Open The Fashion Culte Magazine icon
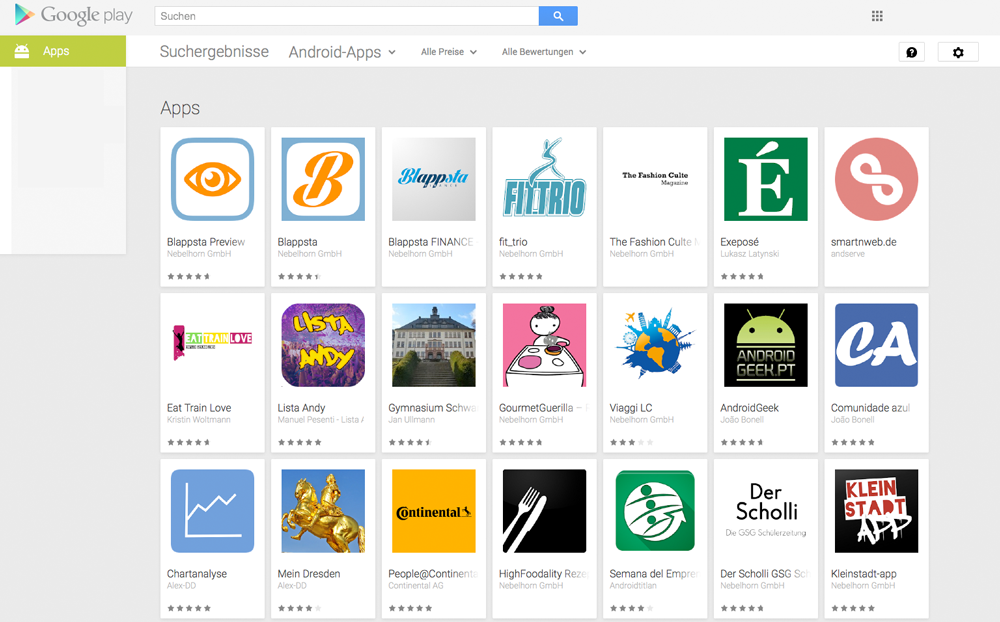1000x622 pixels. pos(655,179)
